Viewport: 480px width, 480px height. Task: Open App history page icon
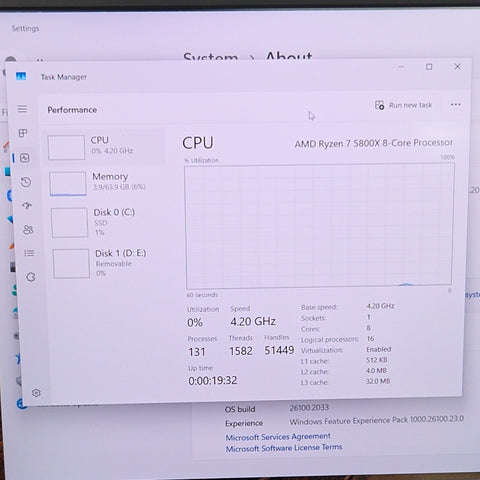[26, 182]
